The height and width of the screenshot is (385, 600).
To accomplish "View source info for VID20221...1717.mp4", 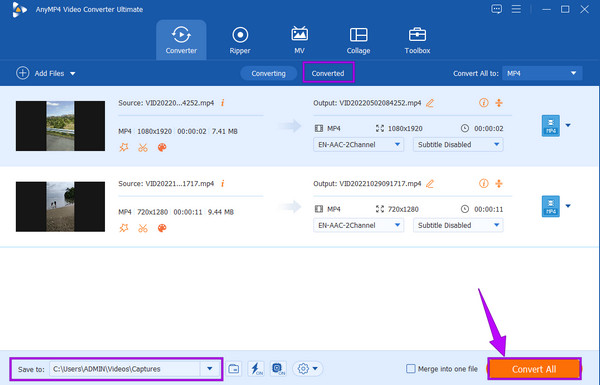I will [x=222, y=183].
